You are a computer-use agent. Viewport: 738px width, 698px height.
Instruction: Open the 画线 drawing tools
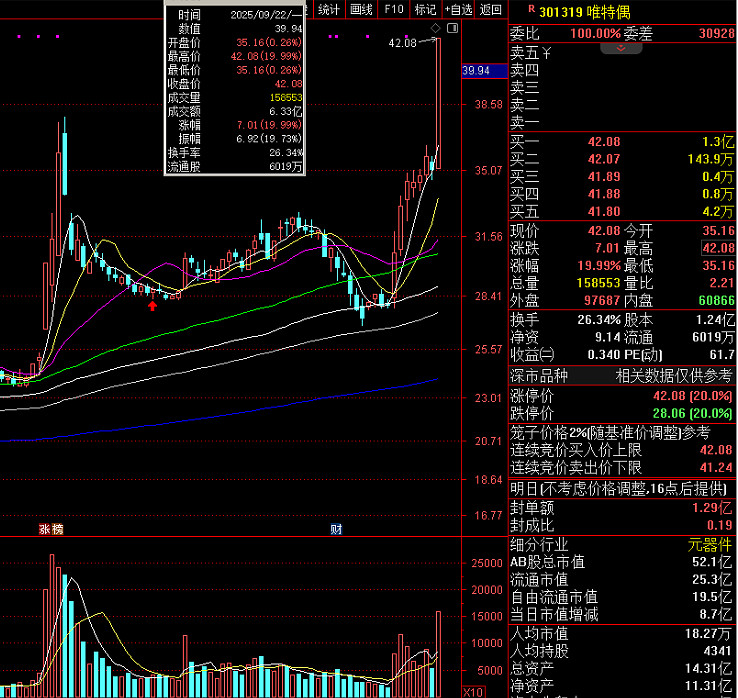coord(361,10)
